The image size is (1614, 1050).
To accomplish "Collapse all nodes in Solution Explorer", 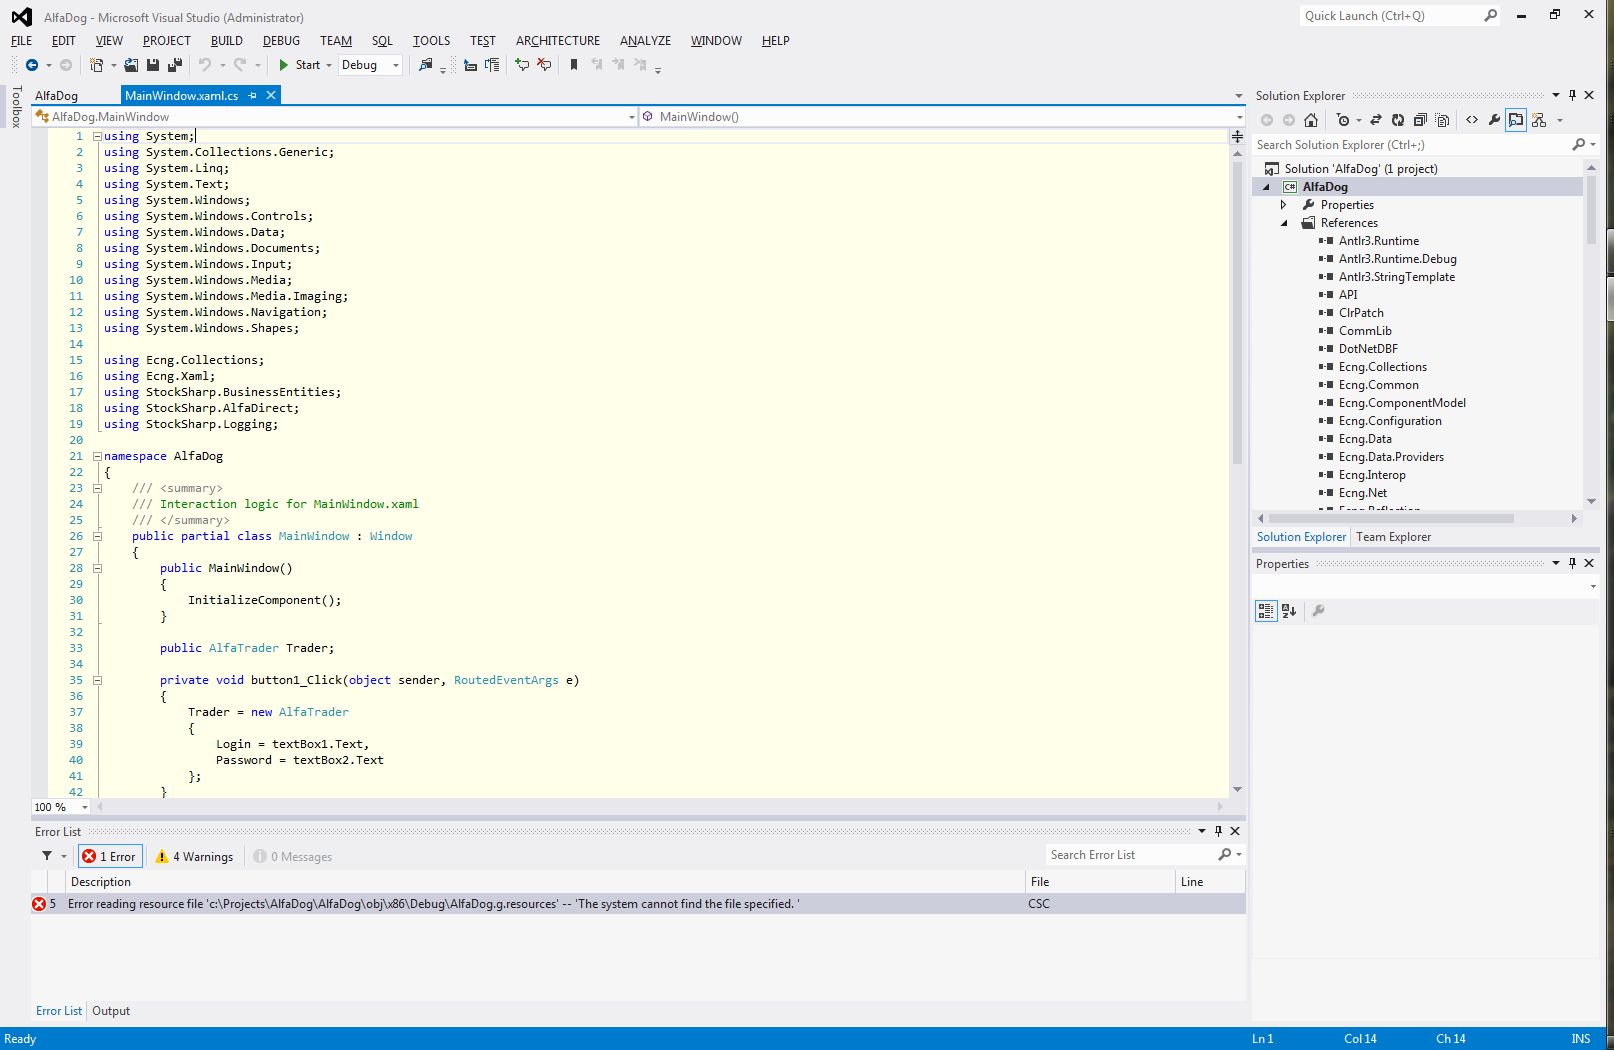I will point(1420,120).
